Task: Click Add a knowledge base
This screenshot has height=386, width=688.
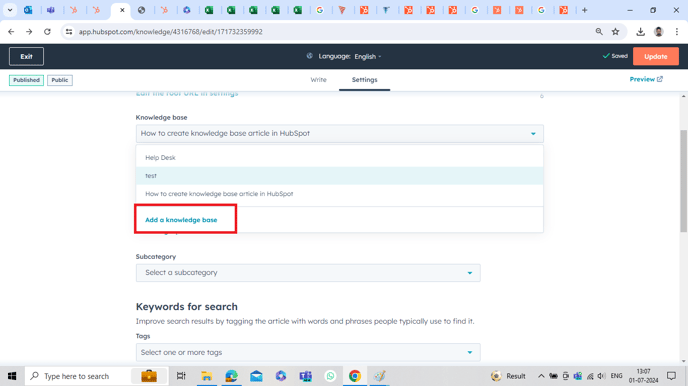Action: click(x=181, y=220)
